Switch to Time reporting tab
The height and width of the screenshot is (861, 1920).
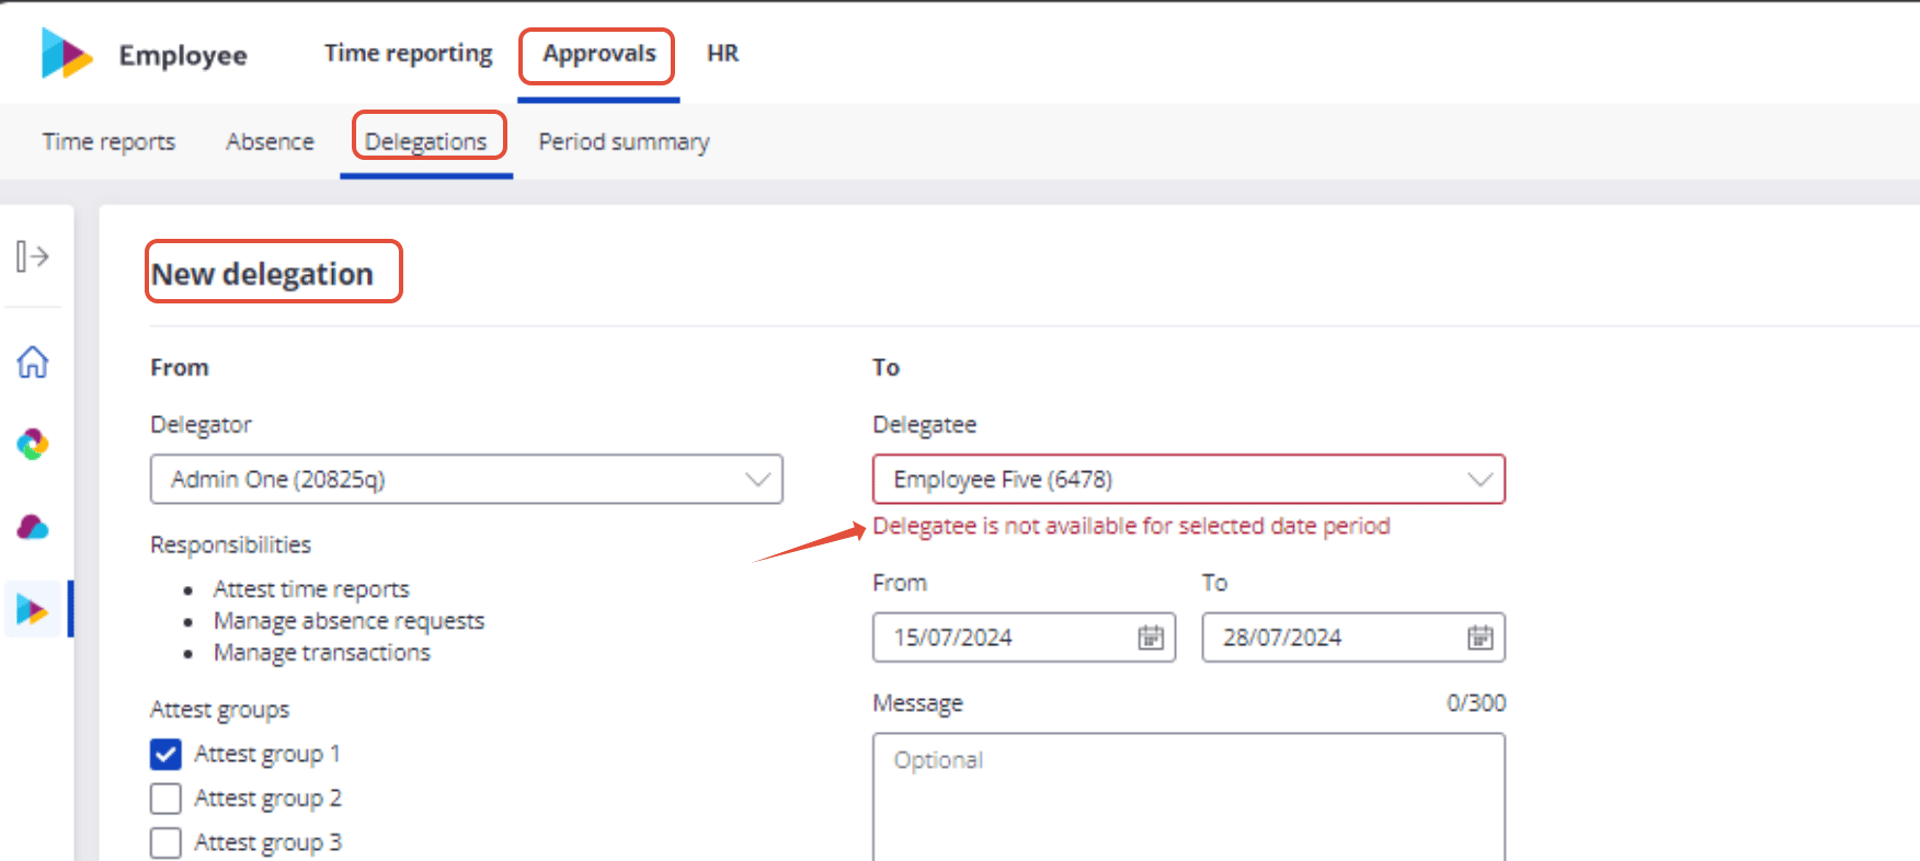pos(408,53)
